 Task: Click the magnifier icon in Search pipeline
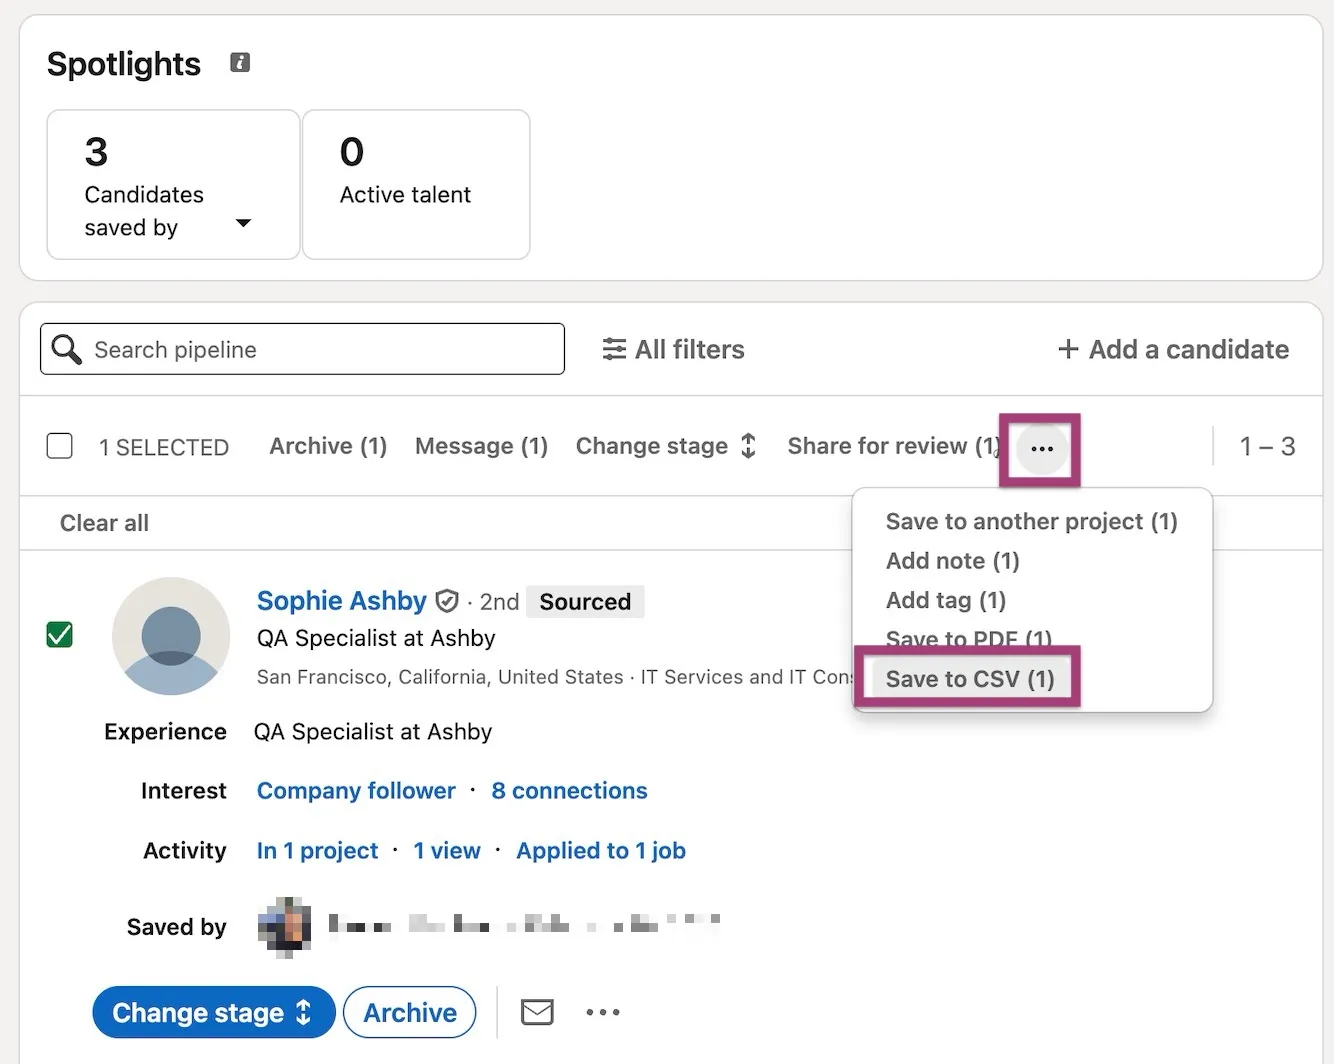point(67,349)
